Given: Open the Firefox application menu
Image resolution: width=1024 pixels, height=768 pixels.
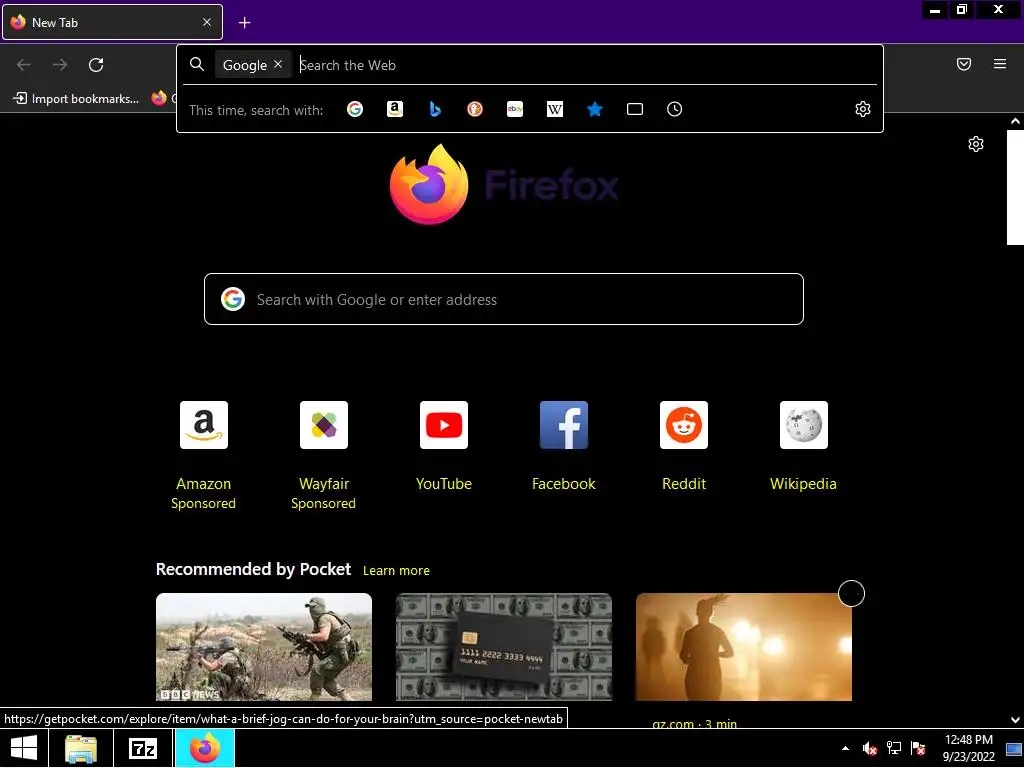Looking at the screenshot, I should pyautogui.click(x=1000, y=64).
